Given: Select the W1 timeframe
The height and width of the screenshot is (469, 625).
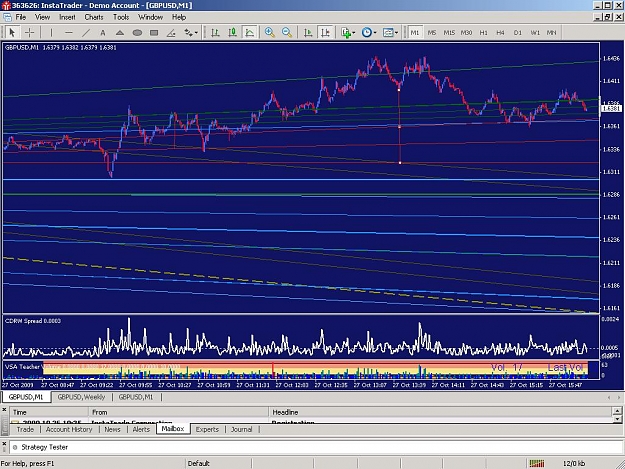Looking at the screenshot, I should point(535,33).
